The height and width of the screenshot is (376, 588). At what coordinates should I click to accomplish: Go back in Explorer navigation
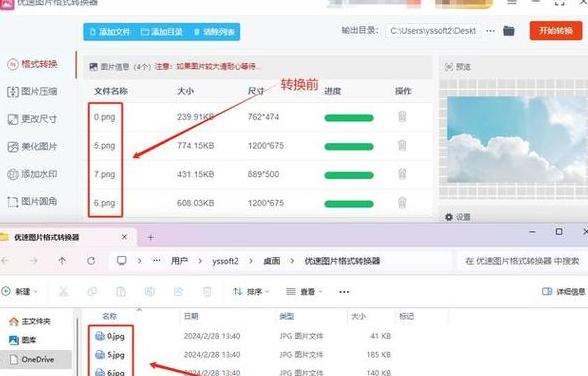pos(5,261)
